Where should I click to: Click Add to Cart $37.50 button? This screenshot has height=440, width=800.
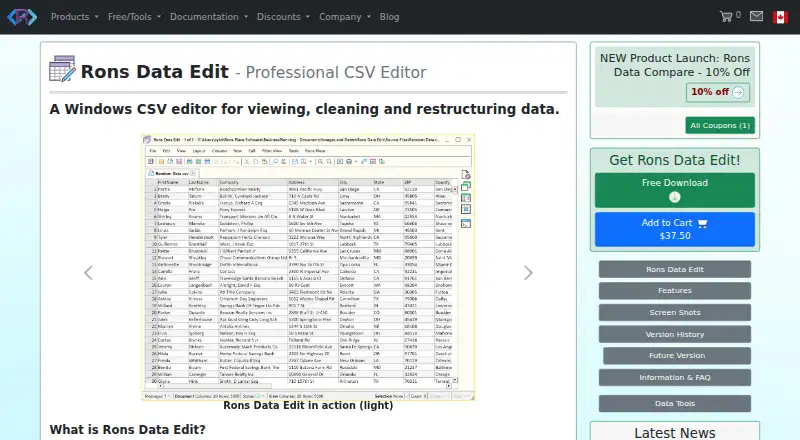674,229
